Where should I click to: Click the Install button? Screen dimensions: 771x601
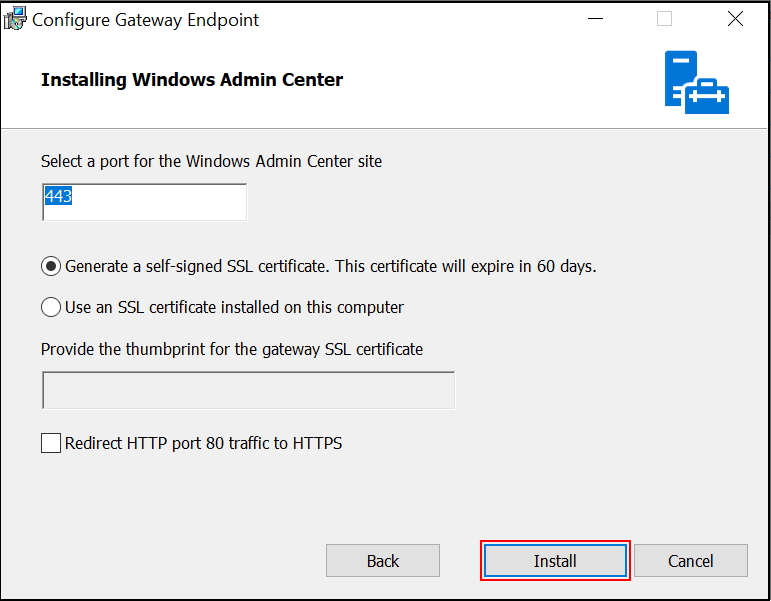(x=555, y=561)
